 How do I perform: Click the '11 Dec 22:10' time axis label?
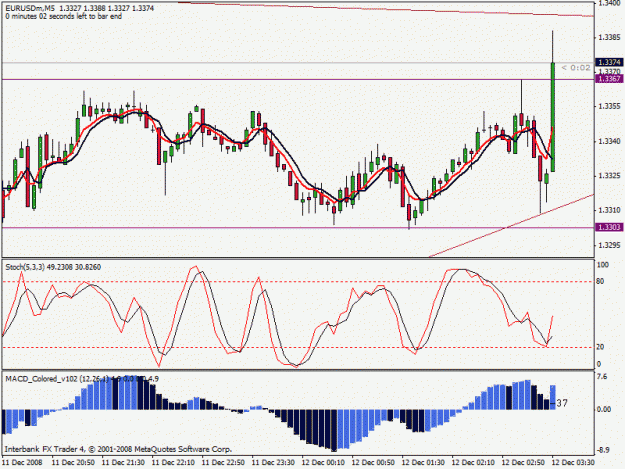click(173, 463)
